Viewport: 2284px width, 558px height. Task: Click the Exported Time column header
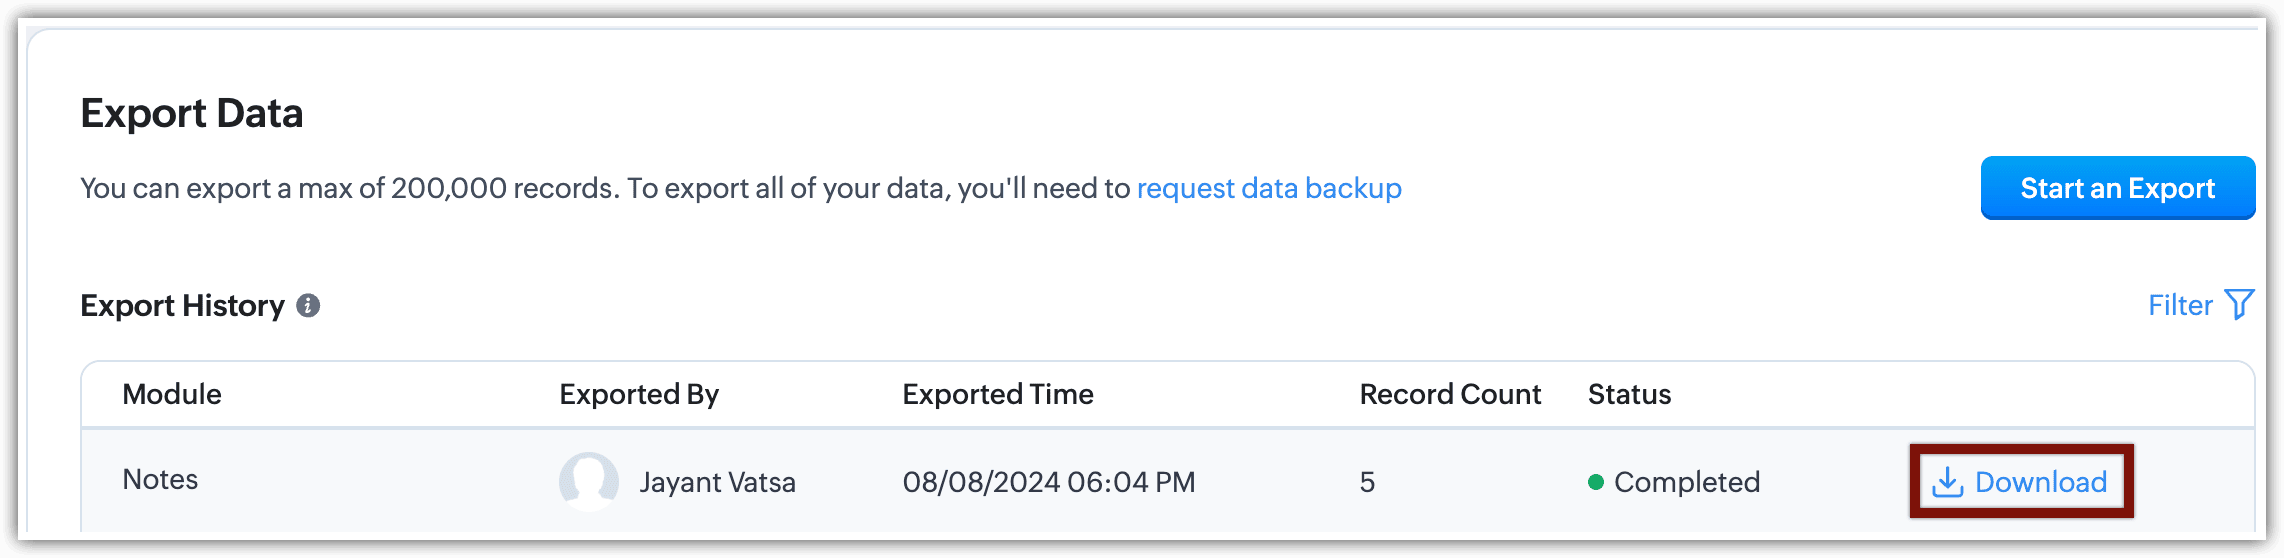pyautogui.click(x=997, y=394)
